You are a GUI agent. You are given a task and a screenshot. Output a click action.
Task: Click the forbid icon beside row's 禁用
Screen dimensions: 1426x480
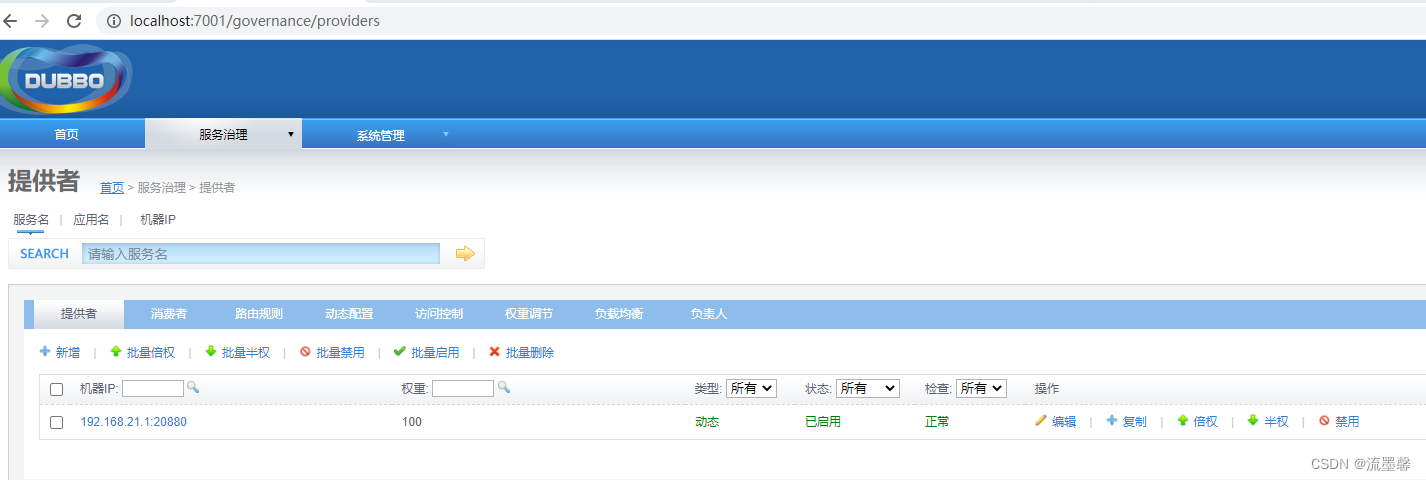(1324, 421)
